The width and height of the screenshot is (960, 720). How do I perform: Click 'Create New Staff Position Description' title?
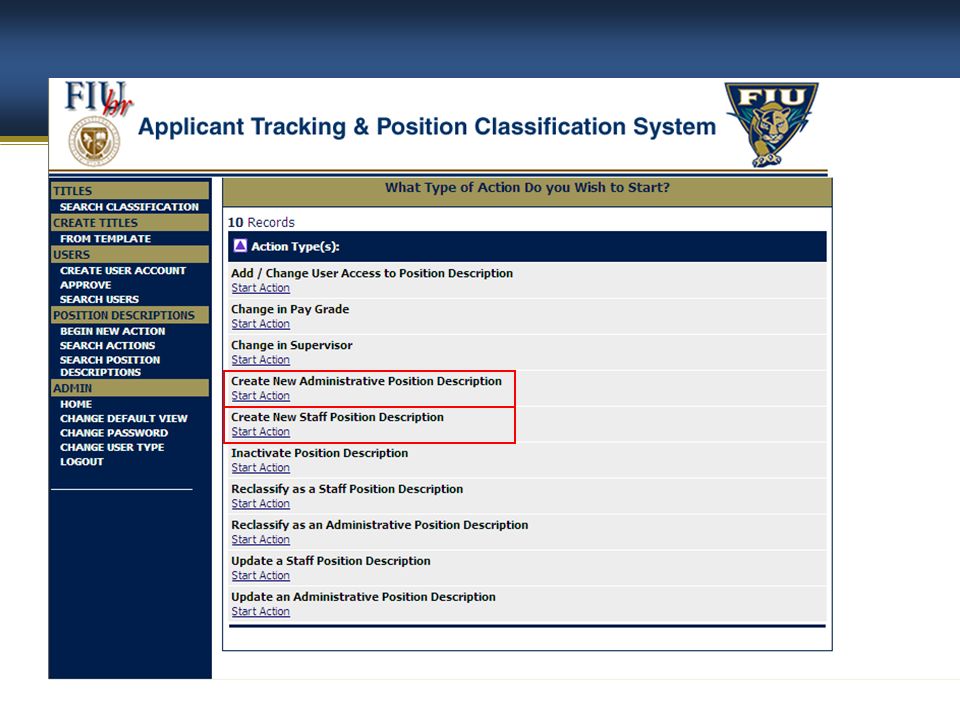[x=337, y=417]
